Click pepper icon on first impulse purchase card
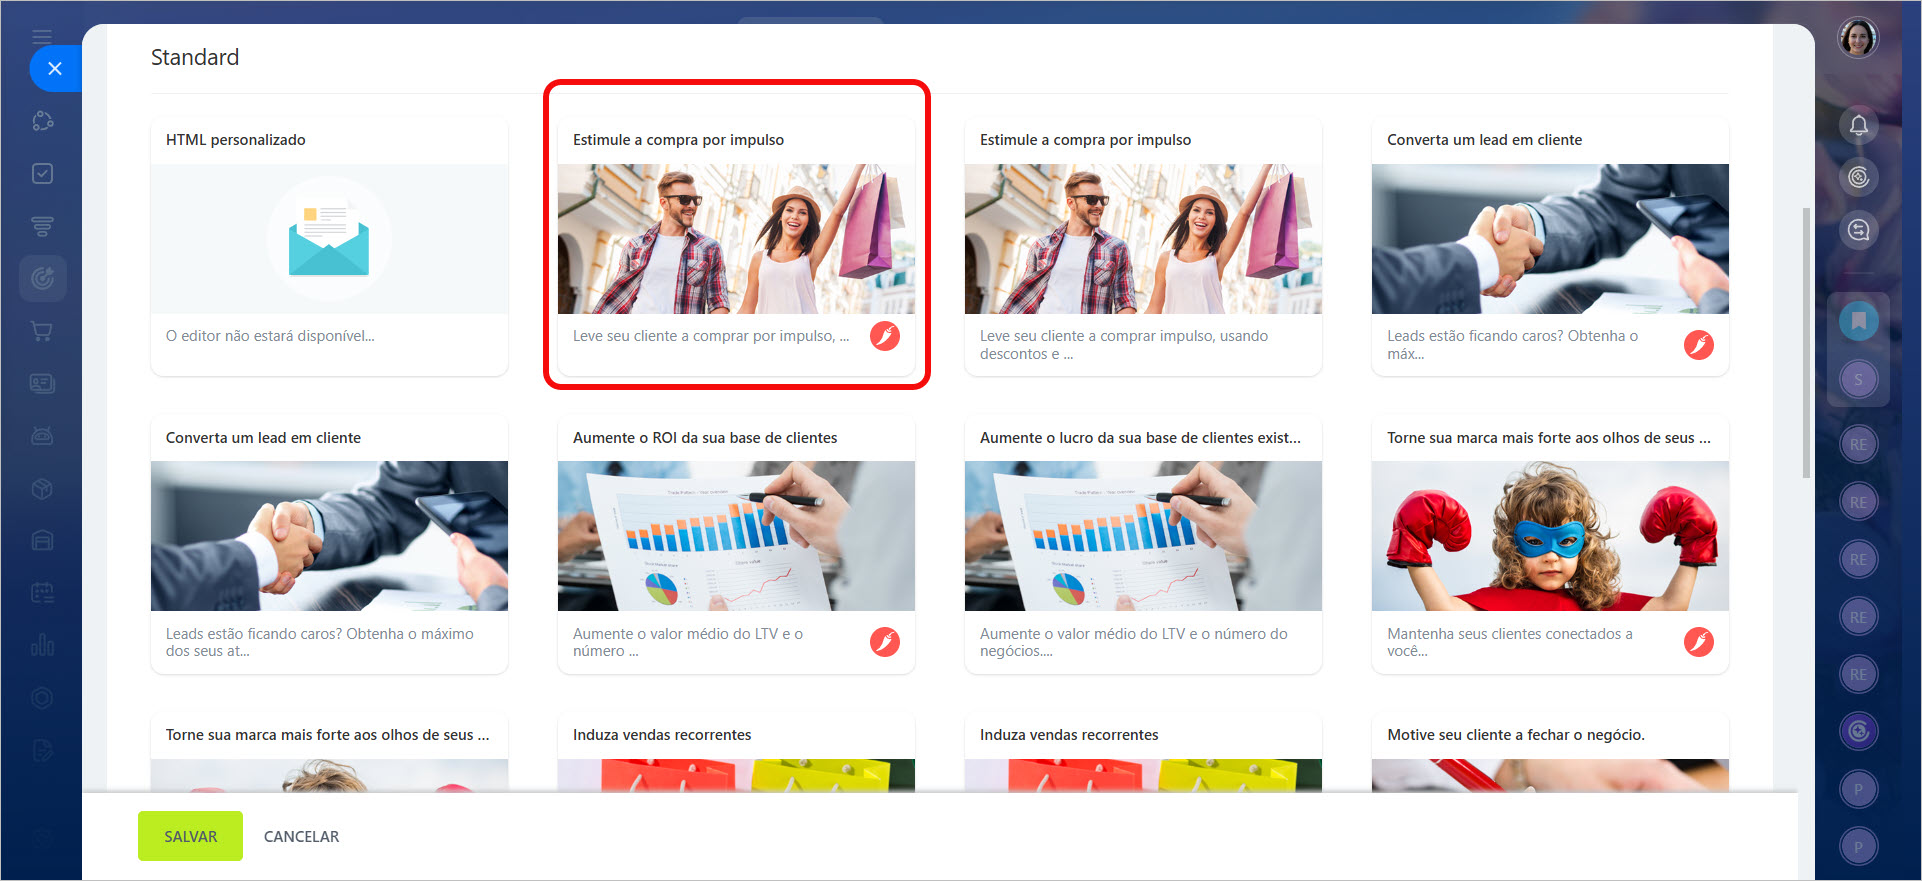The image size is (1922, 881). click(884, 336)
